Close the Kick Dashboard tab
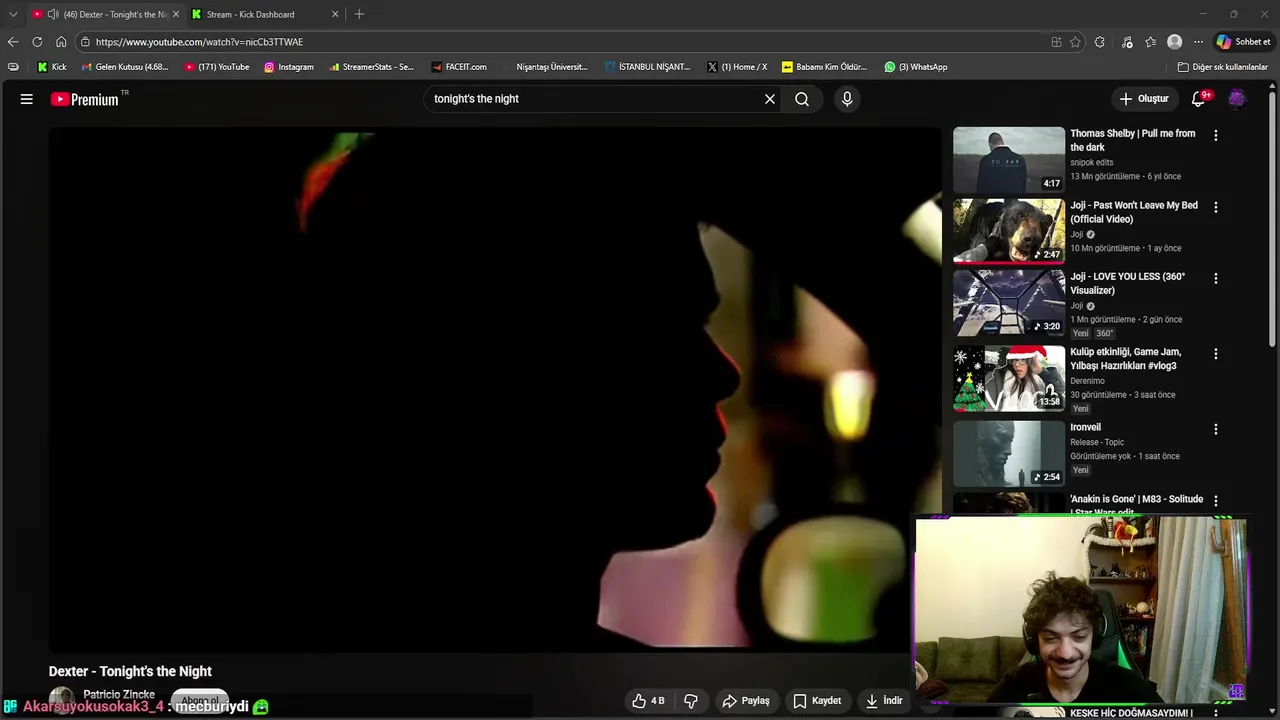 [335, 14]
